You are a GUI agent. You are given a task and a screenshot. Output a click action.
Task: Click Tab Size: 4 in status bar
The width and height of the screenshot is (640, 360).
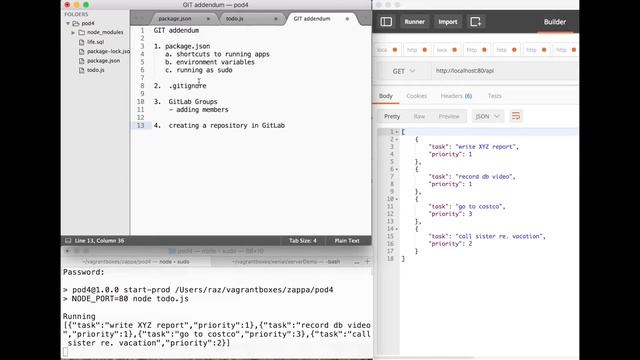click(303, 240)
